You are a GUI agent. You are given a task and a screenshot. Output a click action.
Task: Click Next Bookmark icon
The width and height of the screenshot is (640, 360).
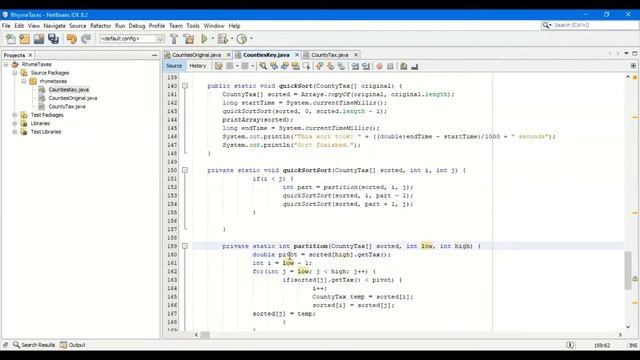[330, 66]
